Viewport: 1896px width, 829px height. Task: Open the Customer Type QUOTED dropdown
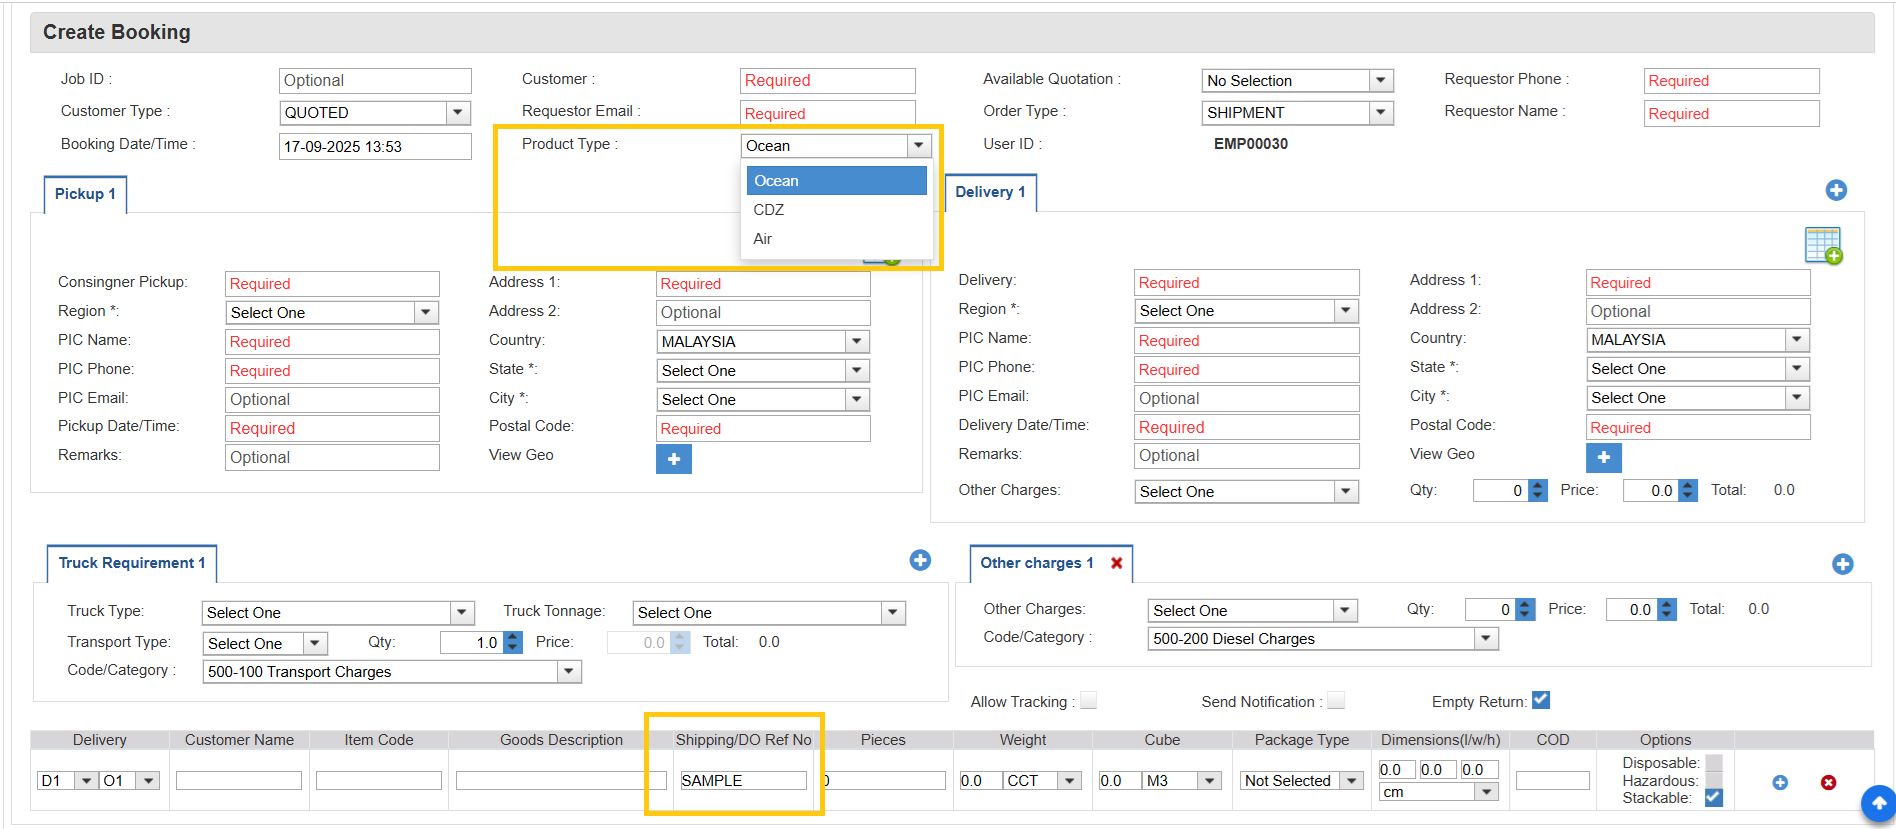click(375, 113)
